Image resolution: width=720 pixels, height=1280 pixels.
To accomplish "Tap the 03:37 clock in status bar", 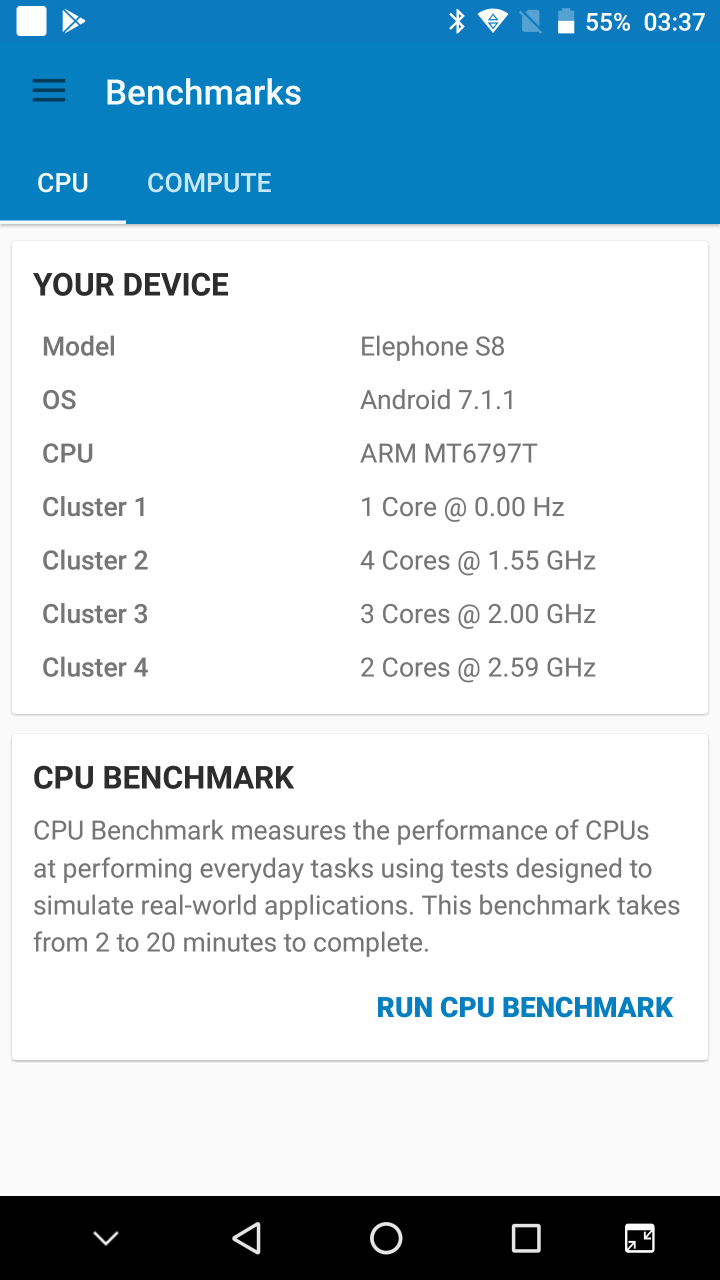I will tap(674, 22).
